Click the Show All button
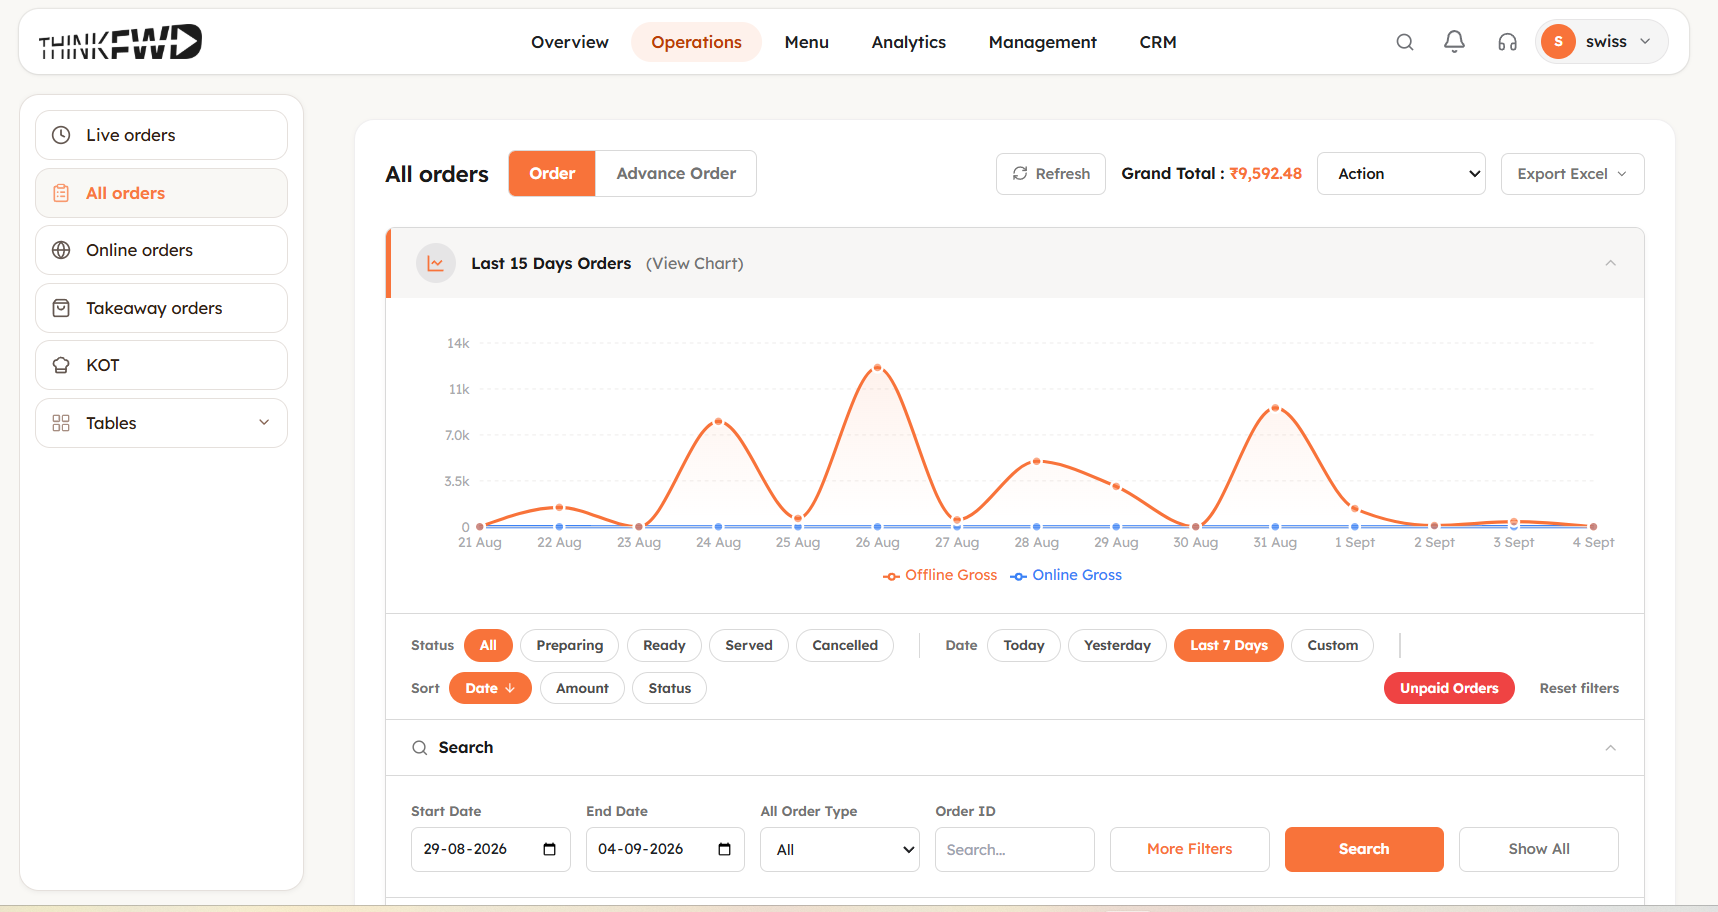 [x=1539, y=849]
